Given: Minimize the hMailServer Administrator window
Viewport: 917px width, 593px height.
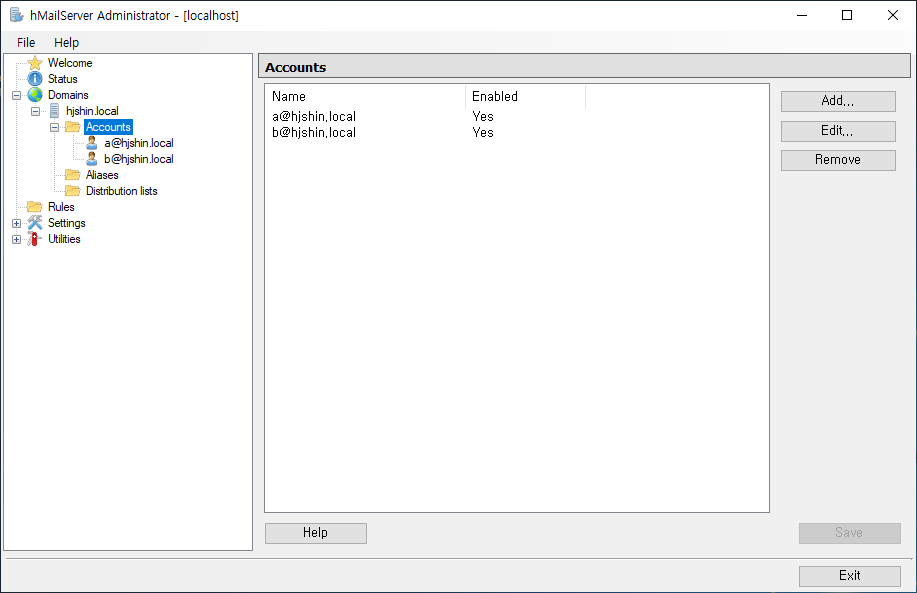Looking at the screenshot, I should [x=802, y=15].
